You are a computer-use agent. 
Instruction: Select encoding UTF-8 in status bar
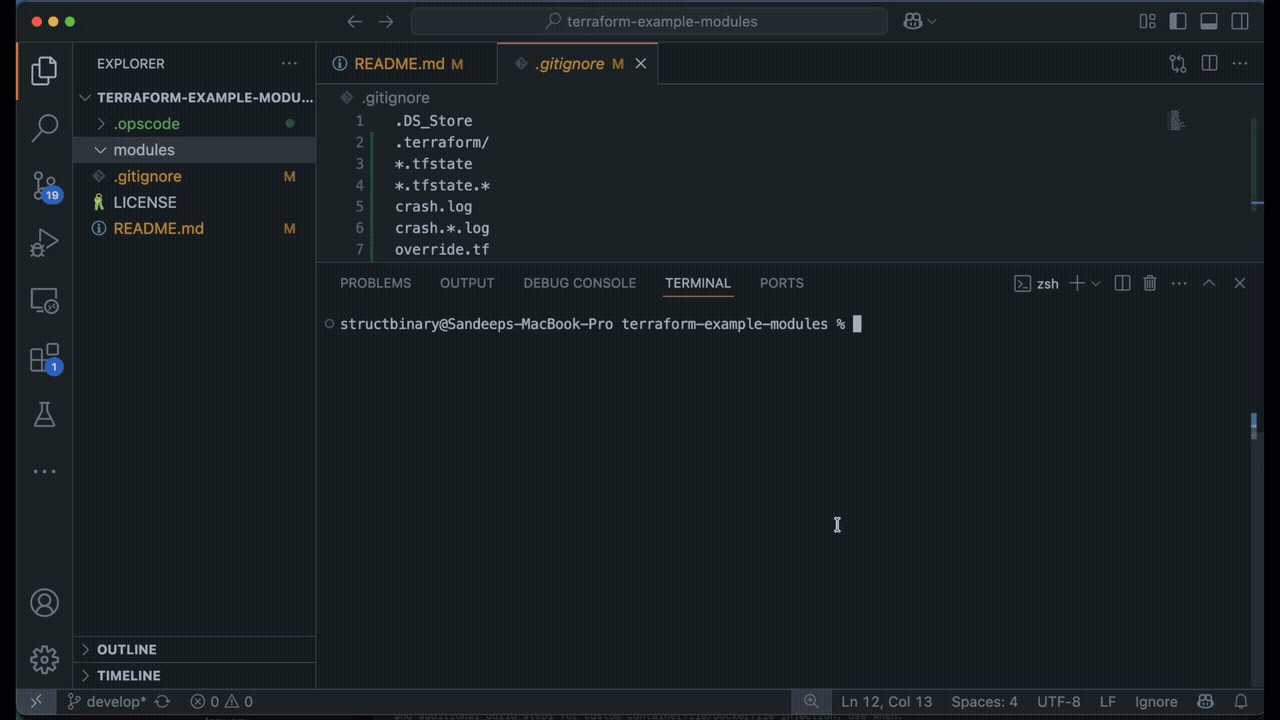[x=1059, y=701]
